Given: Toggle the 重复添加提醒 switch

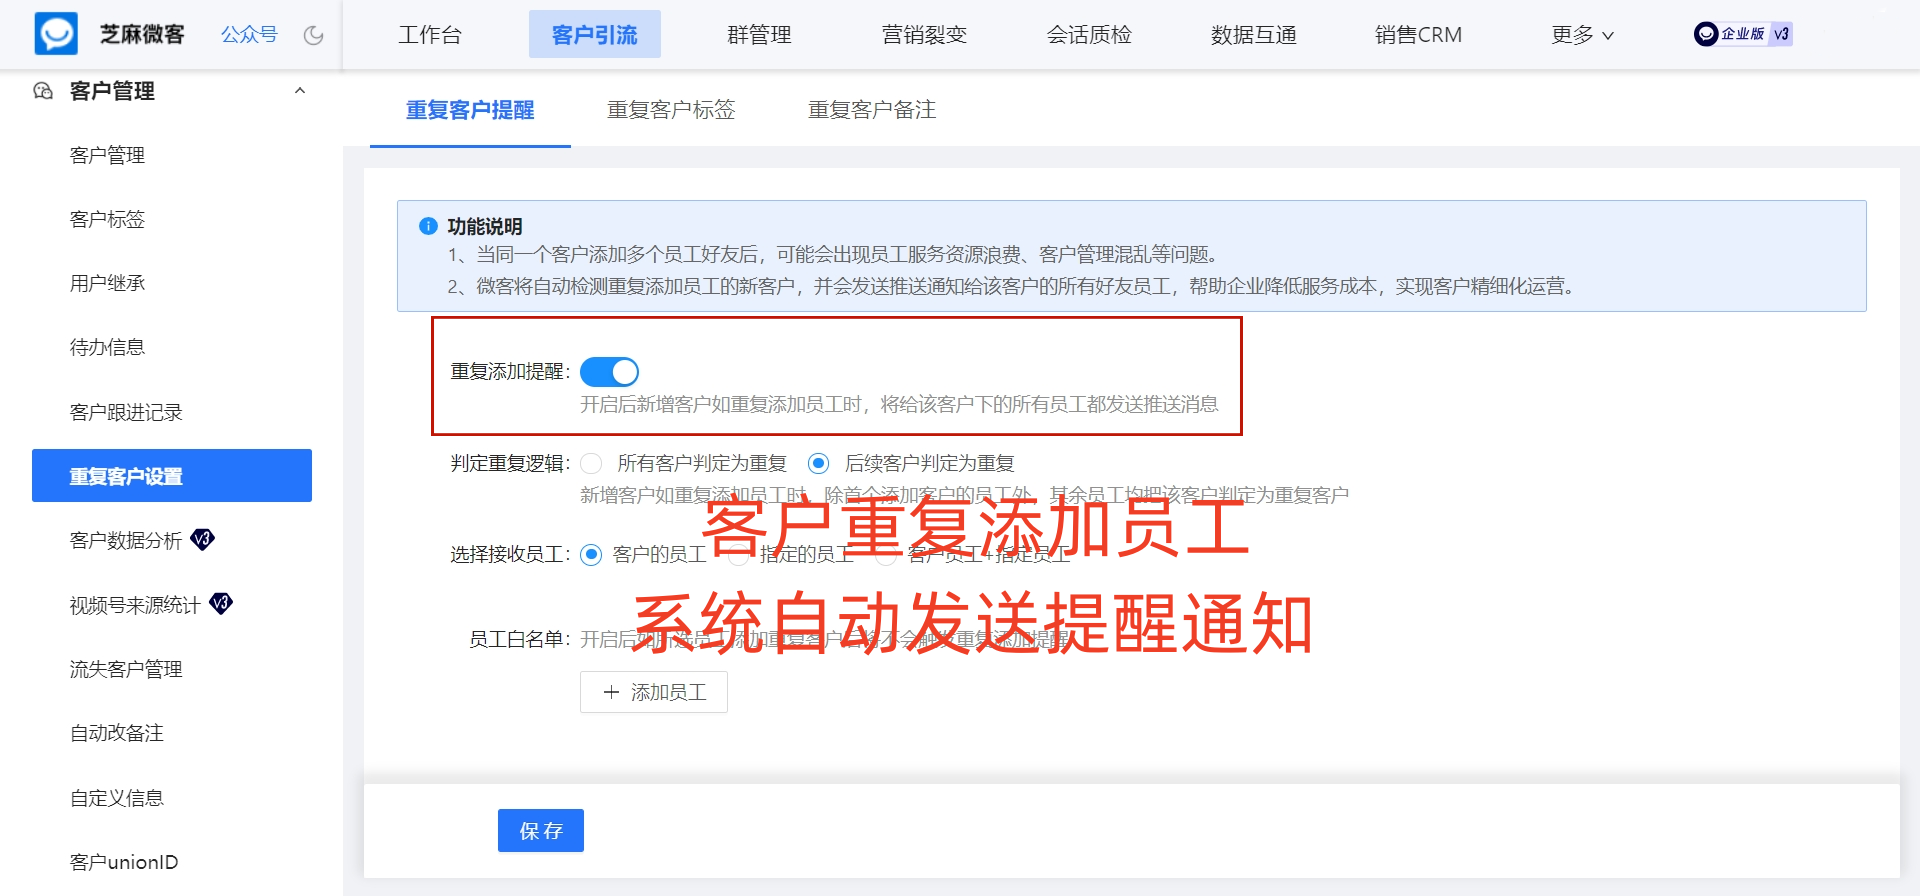Looking at the screenshot, I should click(609, 372).
